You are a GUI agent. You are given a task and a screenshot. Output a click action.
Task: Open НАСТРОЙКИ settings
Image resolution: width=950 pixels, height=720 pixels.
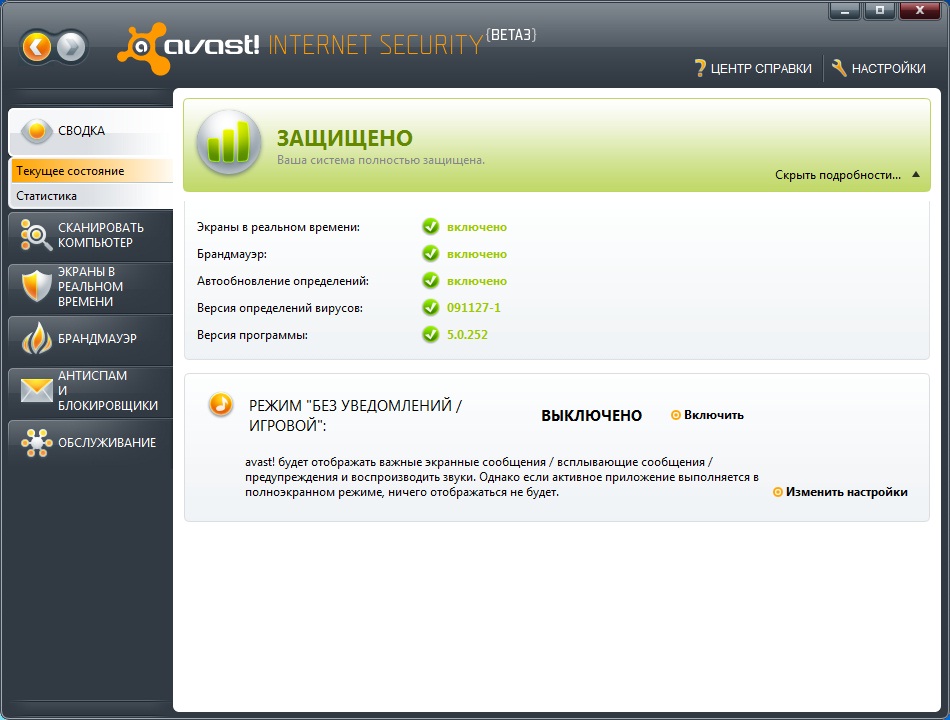coord(879,68)
